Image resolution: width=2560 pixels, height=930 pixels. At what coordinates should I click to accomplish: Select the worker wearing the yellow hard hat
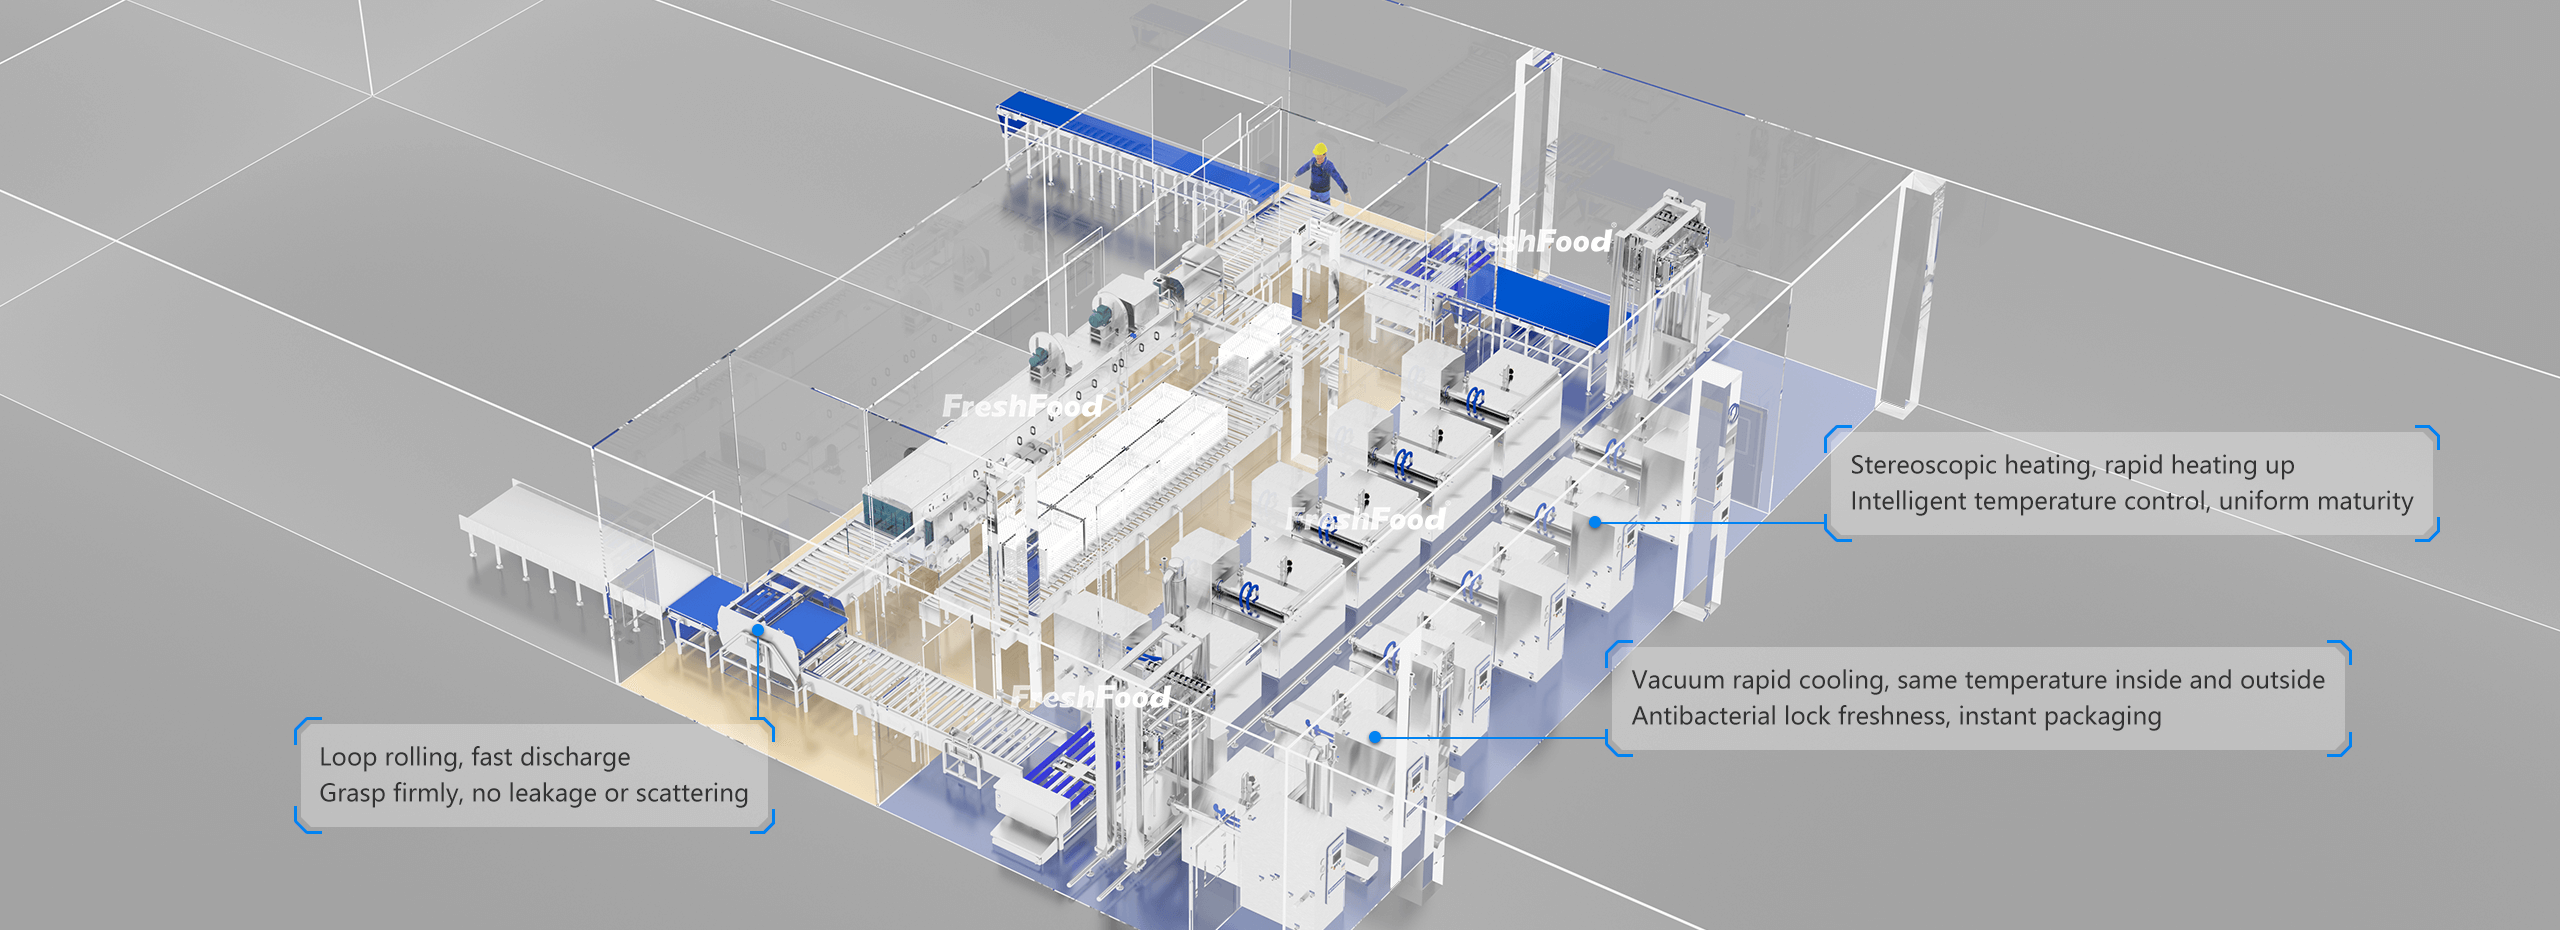coord(1322,172)
